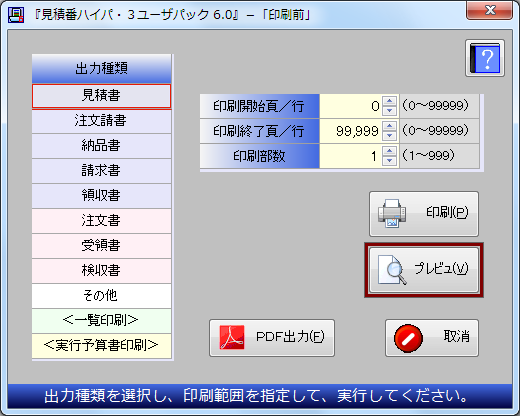This screenshot has width=520, height=416.
Task: Select 請求書 output type
Action: pyautogui.click(x=101, y=171)
